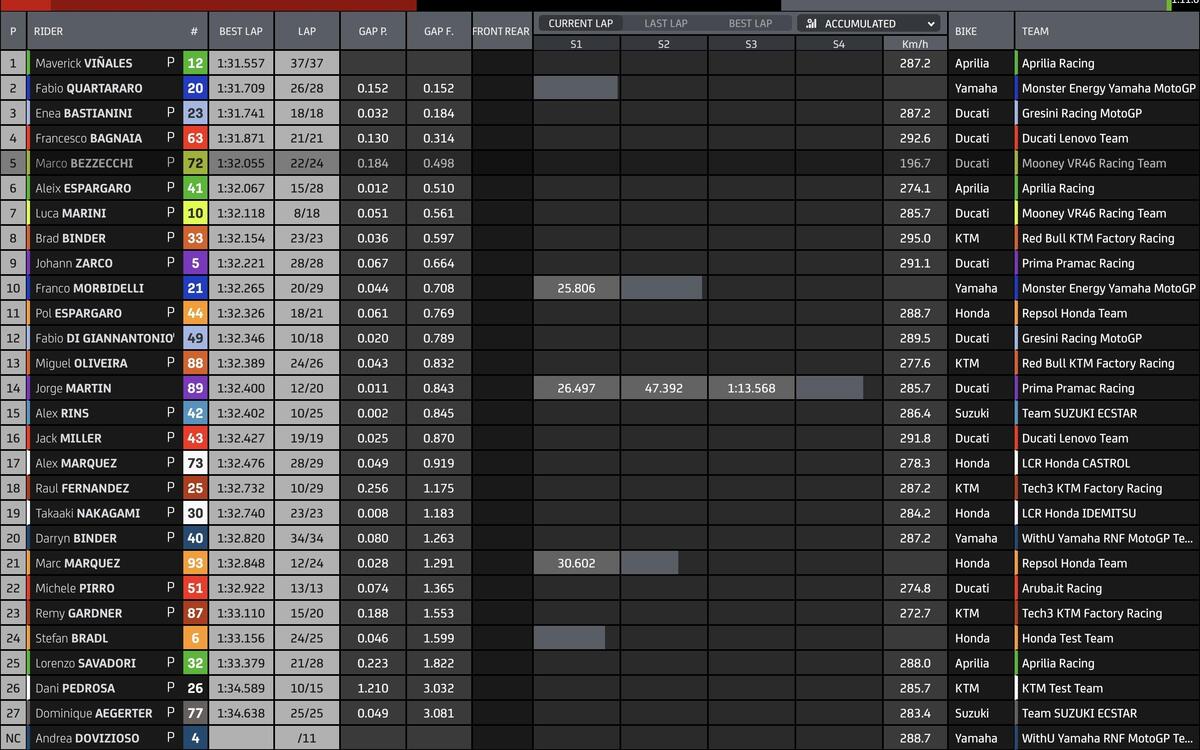The image size is (1200, 750).
Task: Click the Km/h column header
Action: pos(914,44)
